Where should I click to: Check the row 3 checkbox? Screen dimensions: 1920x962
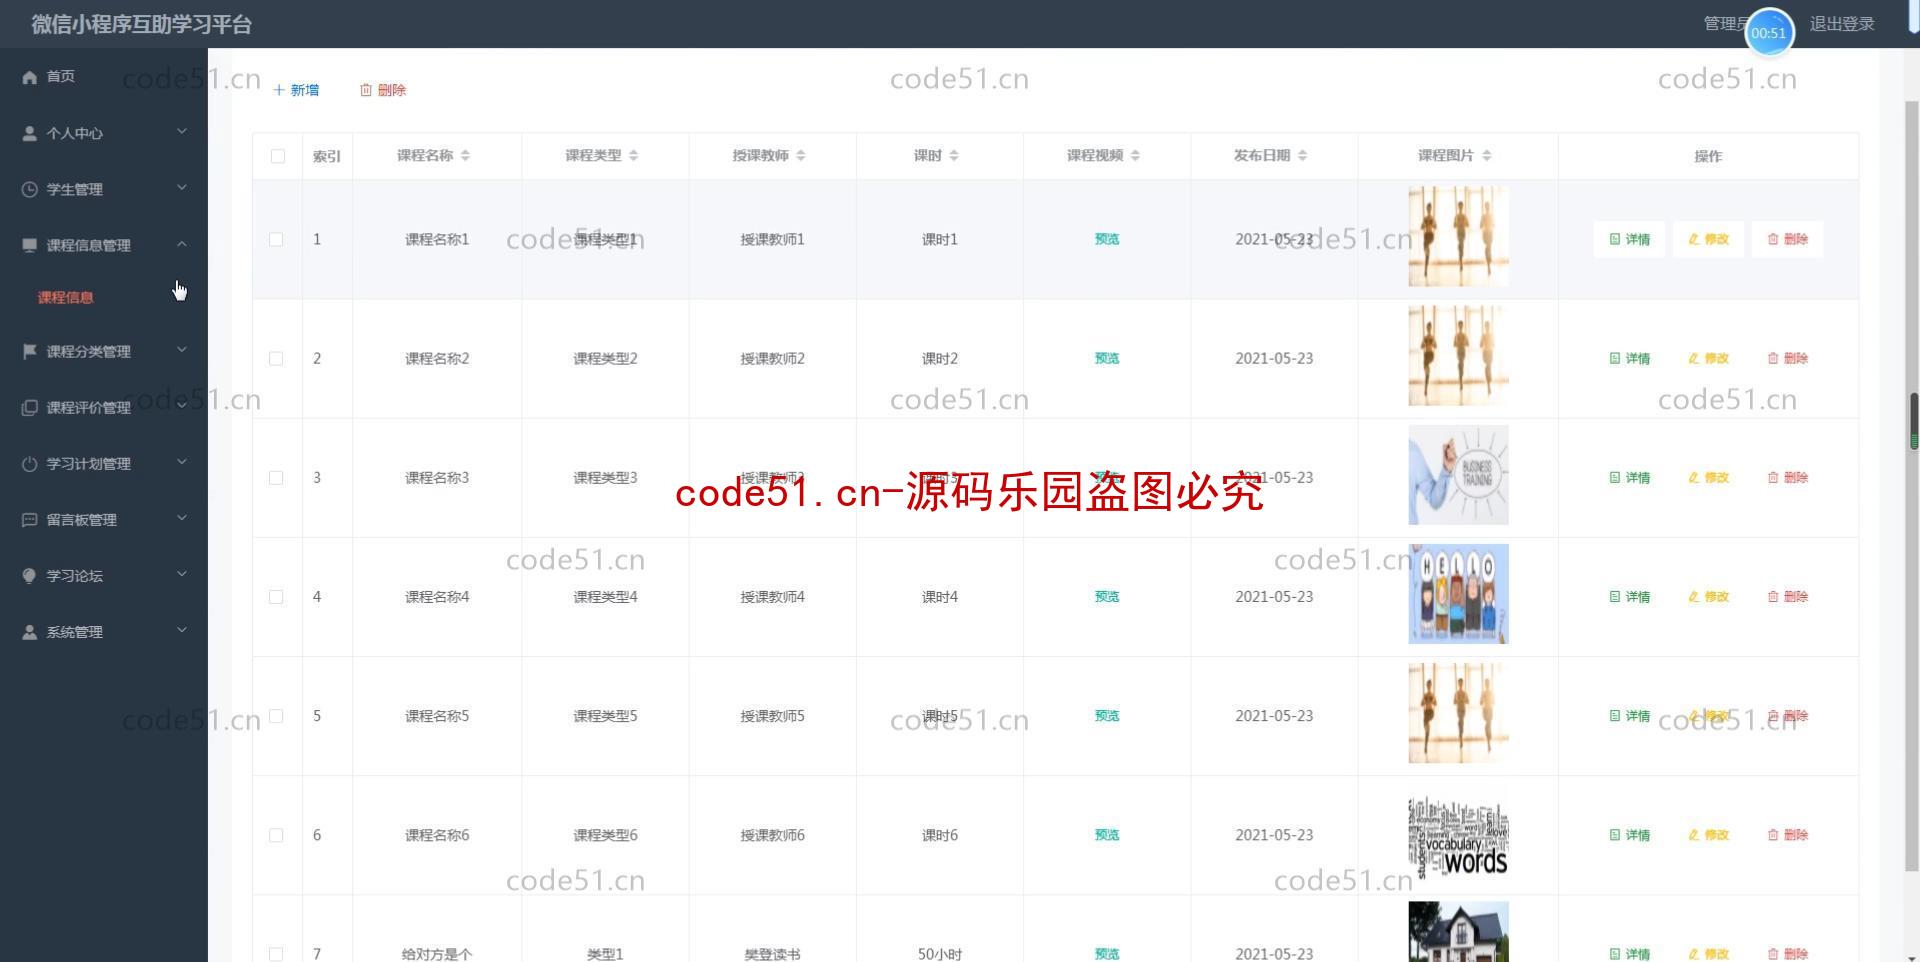[x=276, y=478]
